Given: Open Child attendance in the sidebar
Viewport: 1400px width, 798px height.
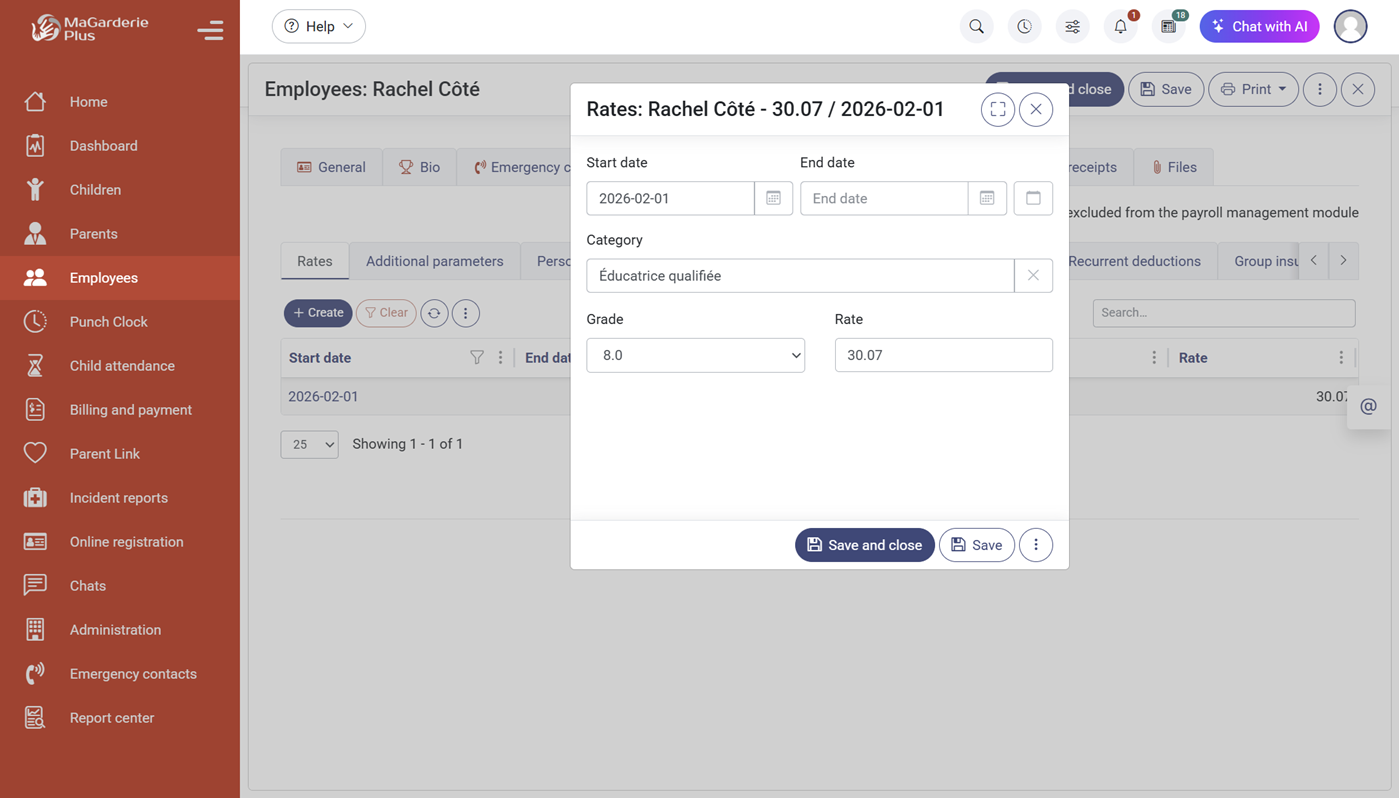Looking at the screenshot, I should click(x=120, y=366).
